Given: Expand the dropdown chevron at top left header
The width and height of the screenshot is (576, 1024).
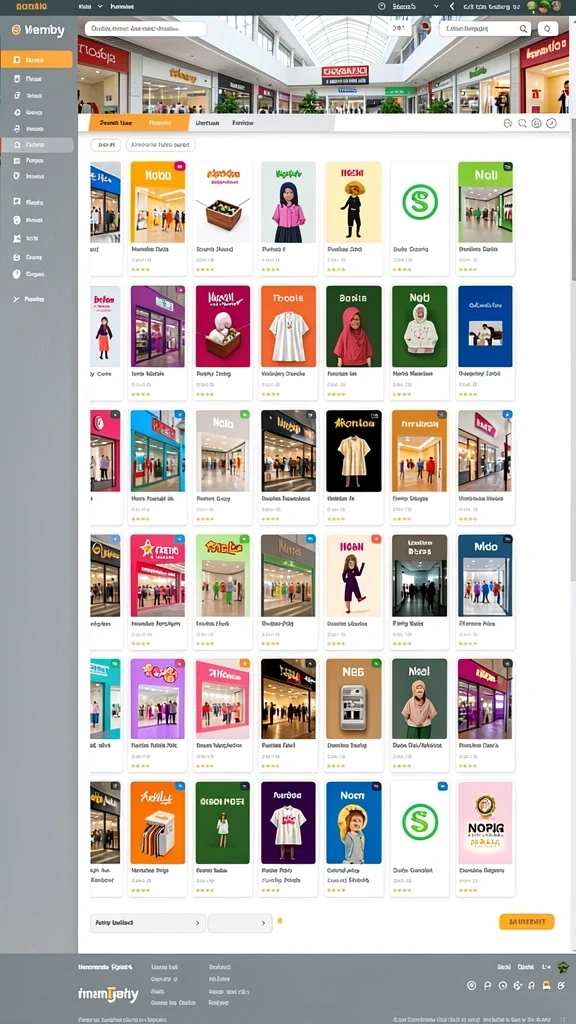Looking at the screenshot, I should coord(100,6).
